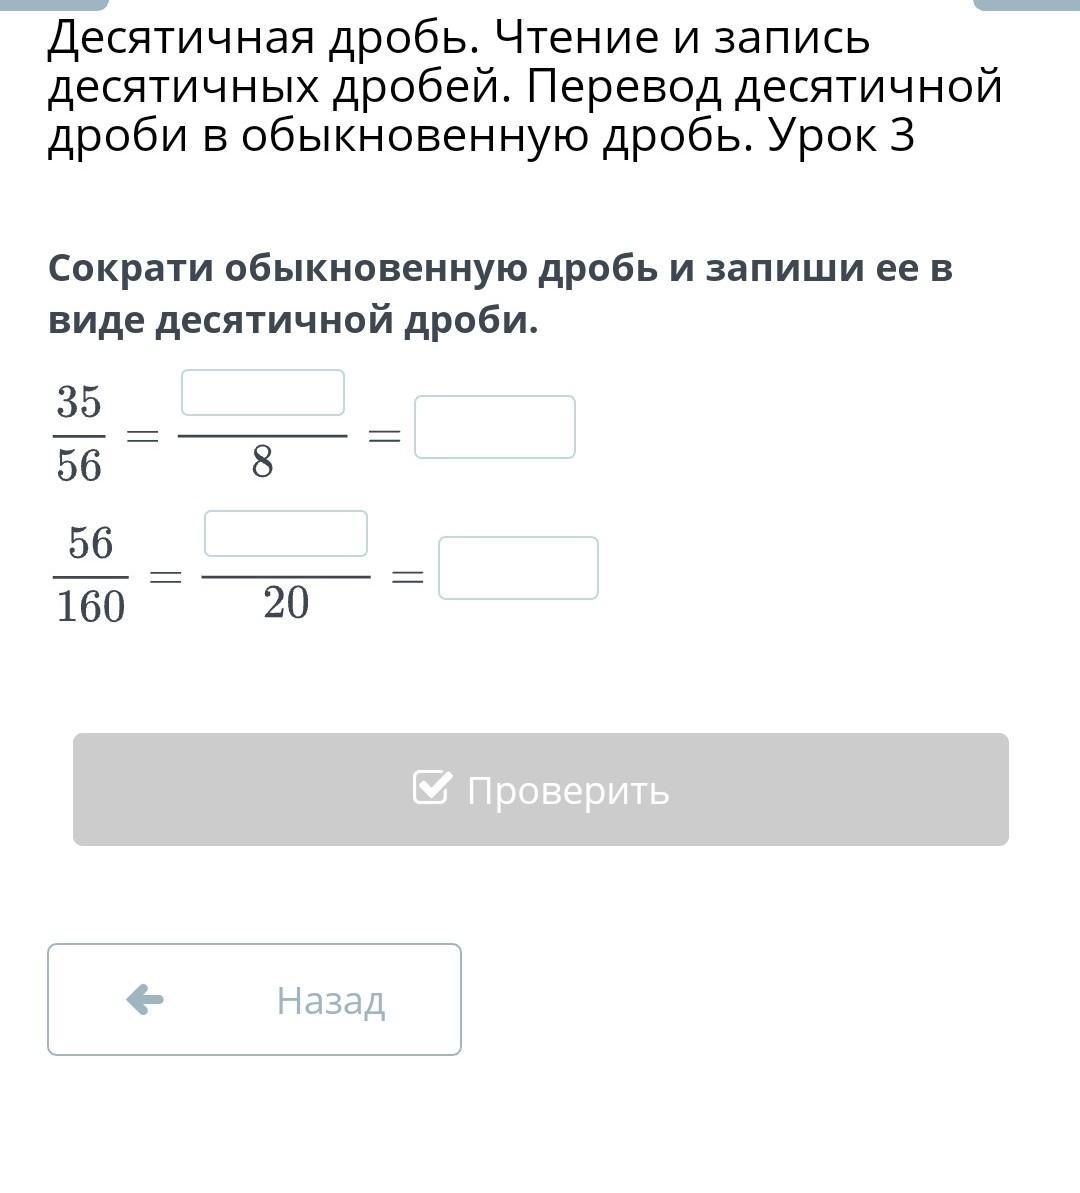This screenshot has width=1080, height=1193.
Task: Click the 'Проверить' text label
Action: [568, 790]
